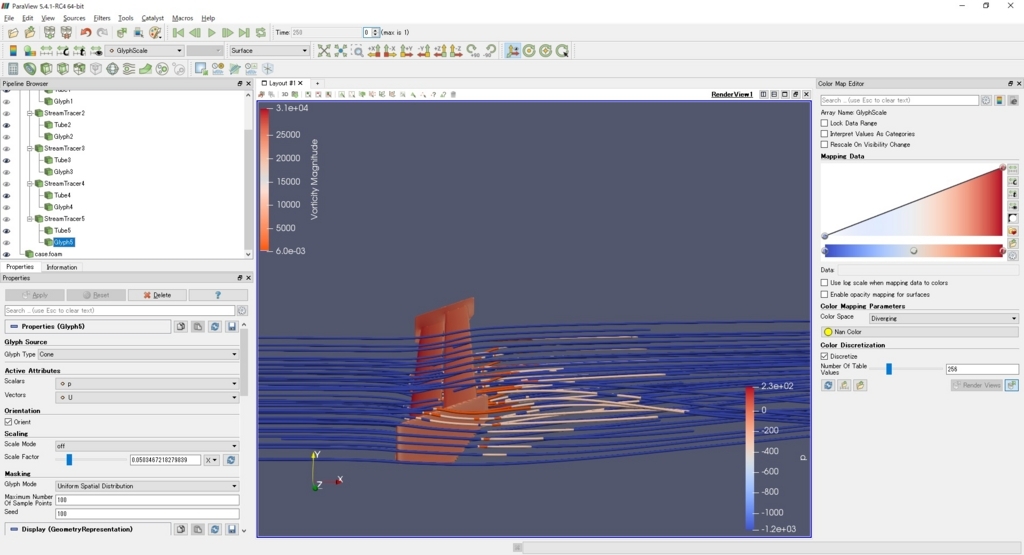Click the Render Views button

click(x=976, y=385)
